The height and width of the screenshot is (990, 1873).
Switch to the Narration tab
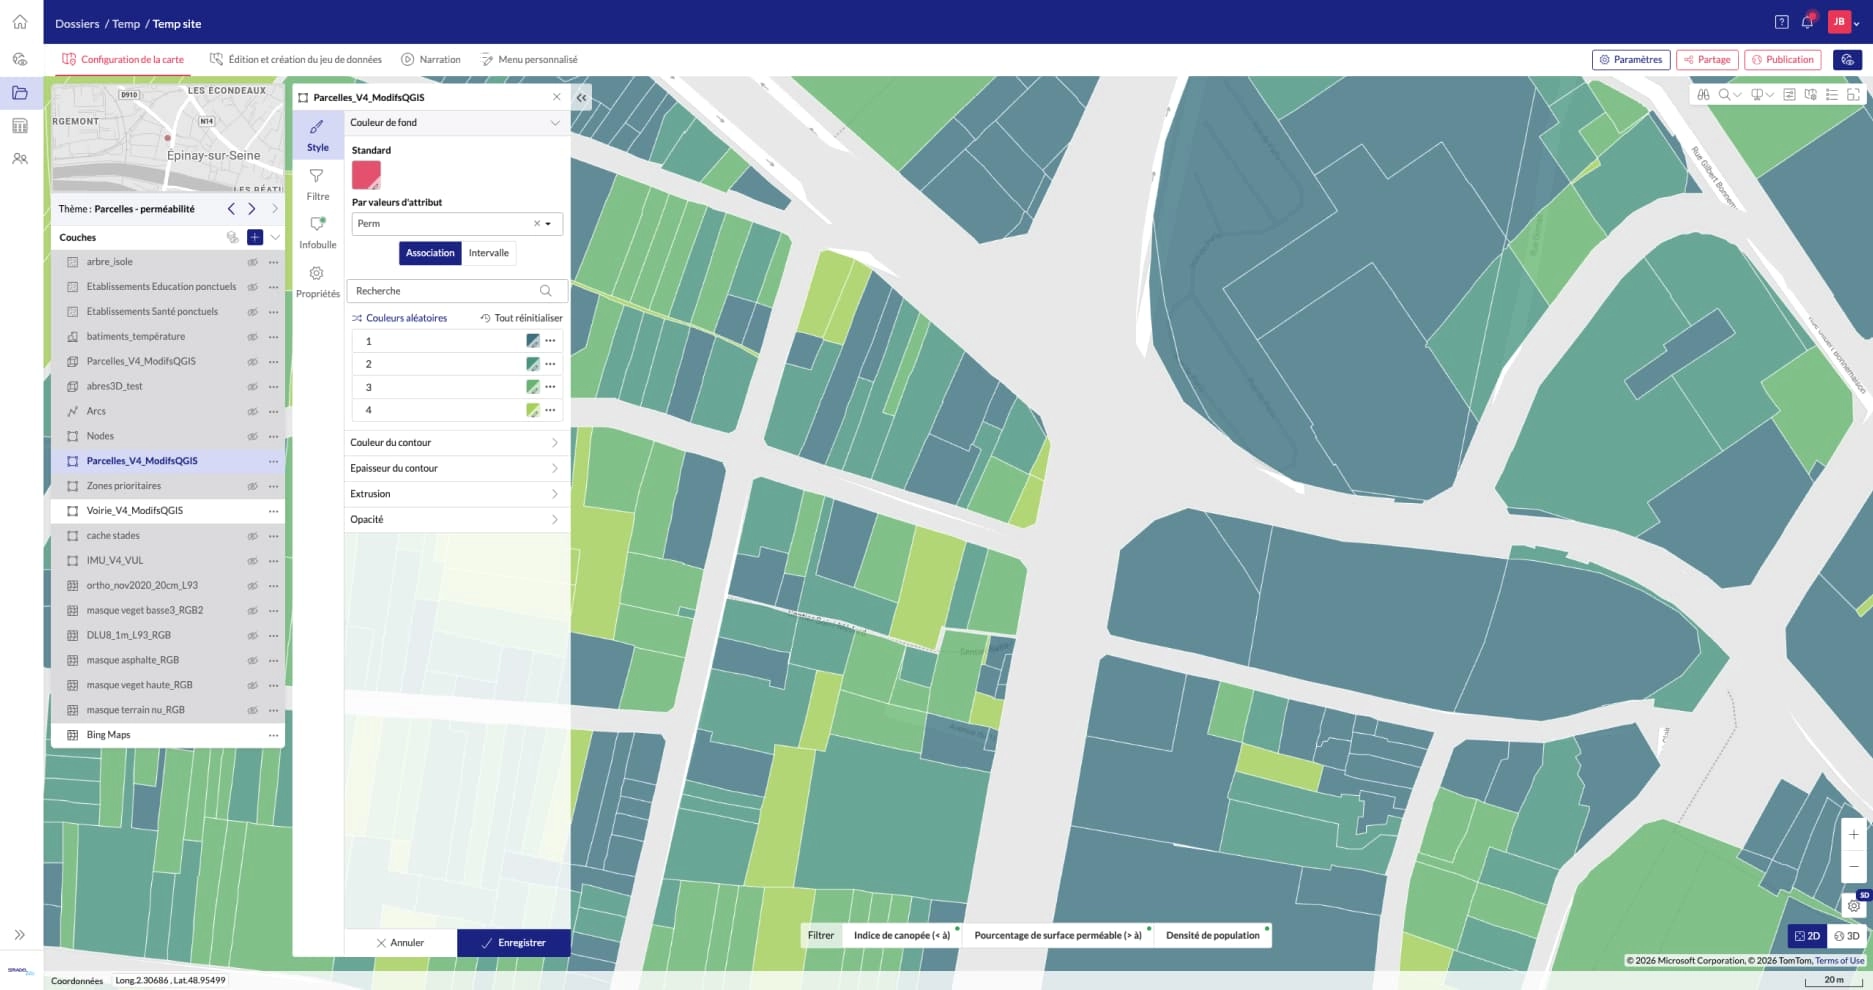click(x=431, y=60)
